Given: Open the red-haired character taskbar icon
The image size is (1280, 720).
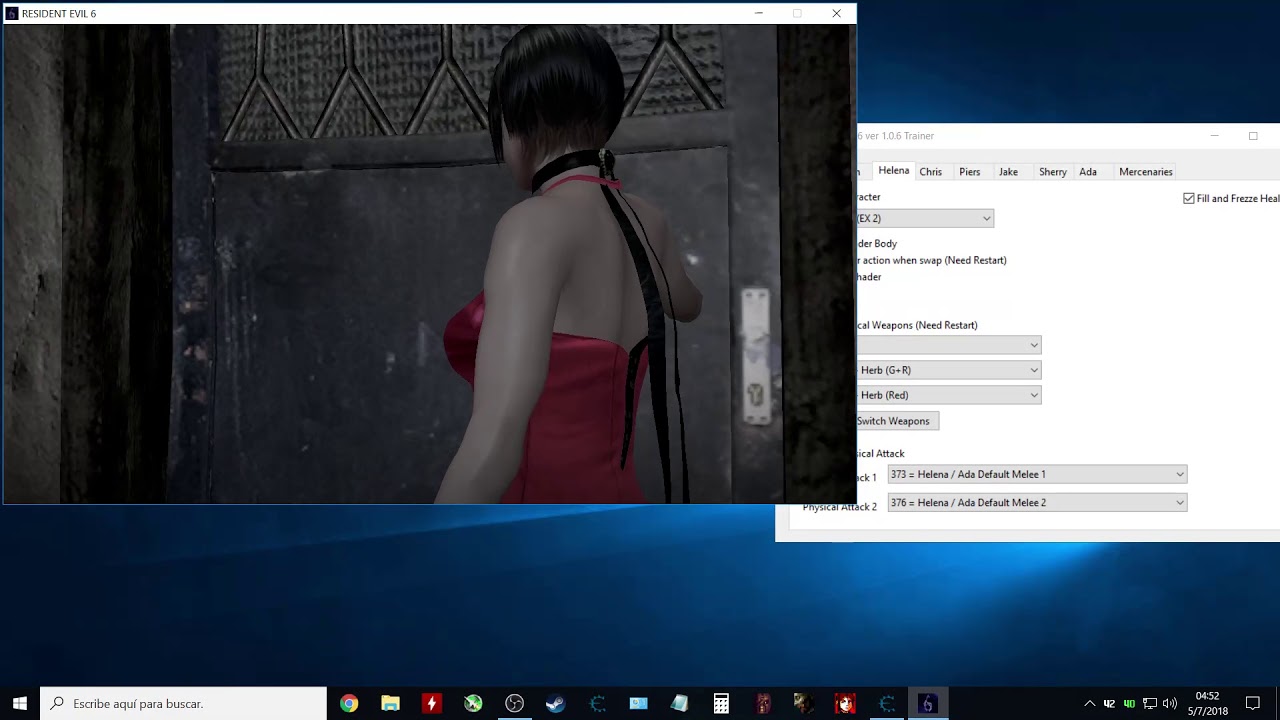Looking at the screenshot, I should (845, 704).
